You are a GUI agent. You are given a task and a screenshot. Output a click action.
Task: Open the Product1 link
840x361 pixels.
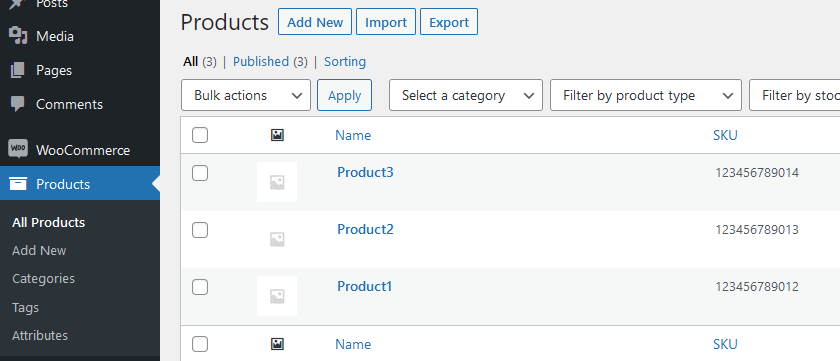tap(364, 287)
